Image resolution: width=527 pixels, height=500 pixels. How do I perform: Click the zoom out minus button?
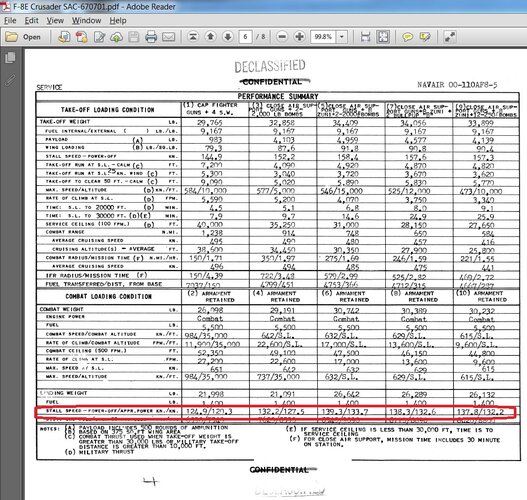(x=282, y=37)
